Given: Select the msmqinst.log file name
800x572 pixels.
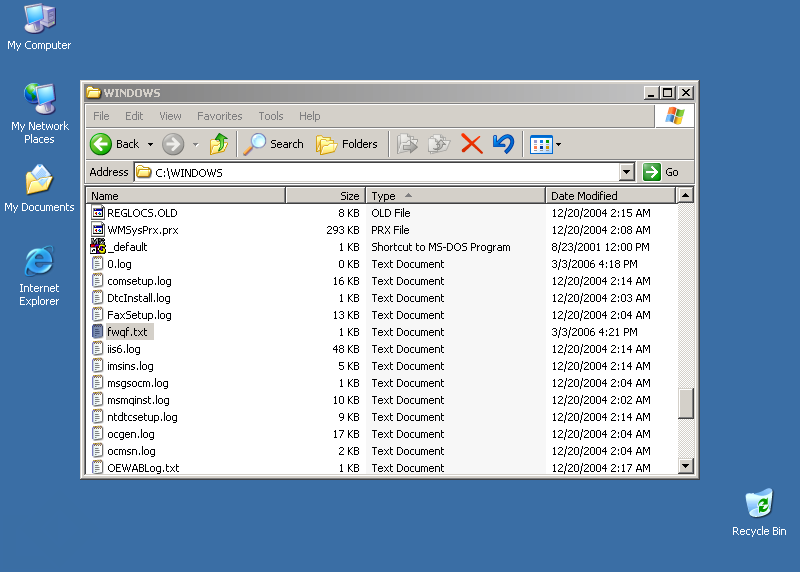Looking at the screenshot, I should point(138,400).
